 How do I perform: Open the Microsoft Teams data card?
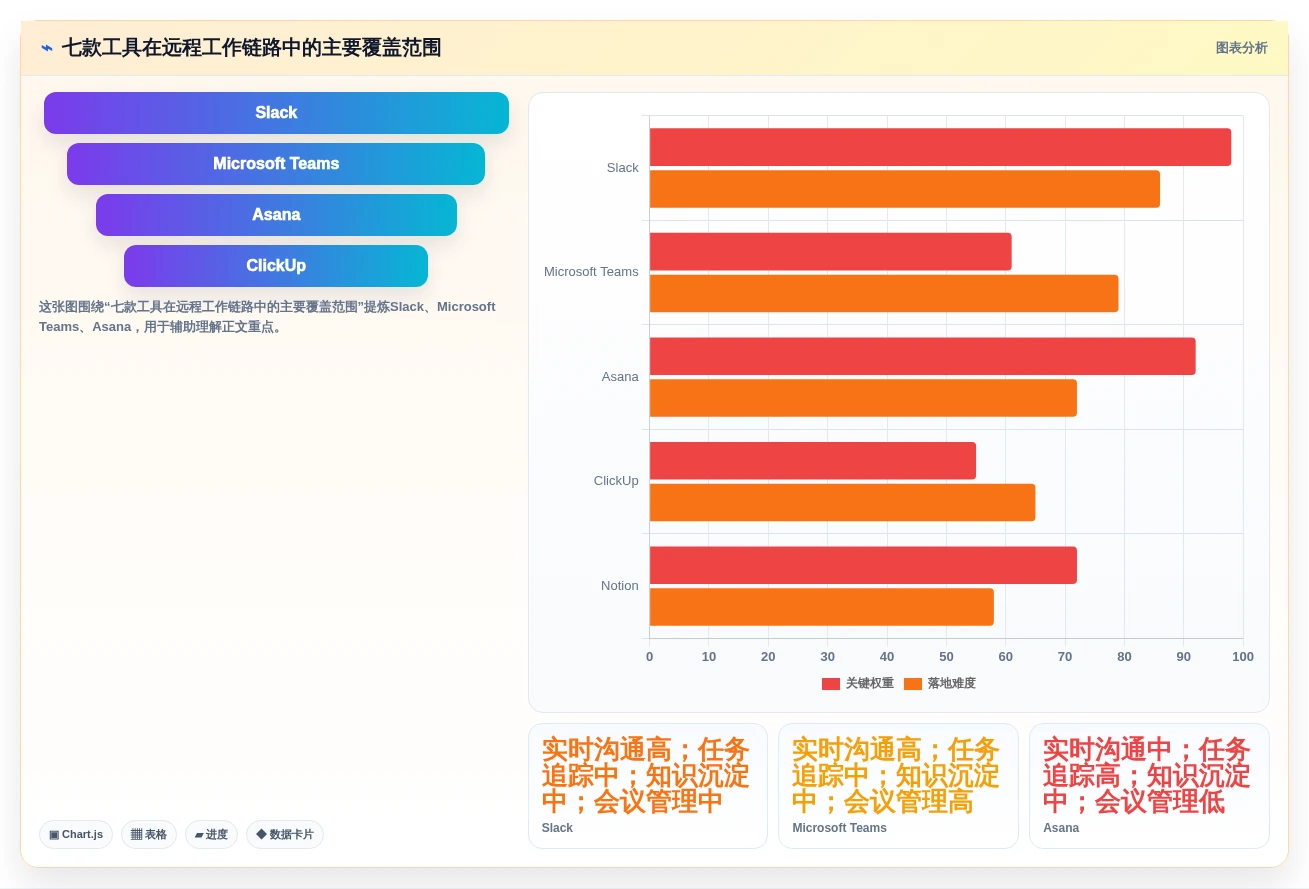898,786
